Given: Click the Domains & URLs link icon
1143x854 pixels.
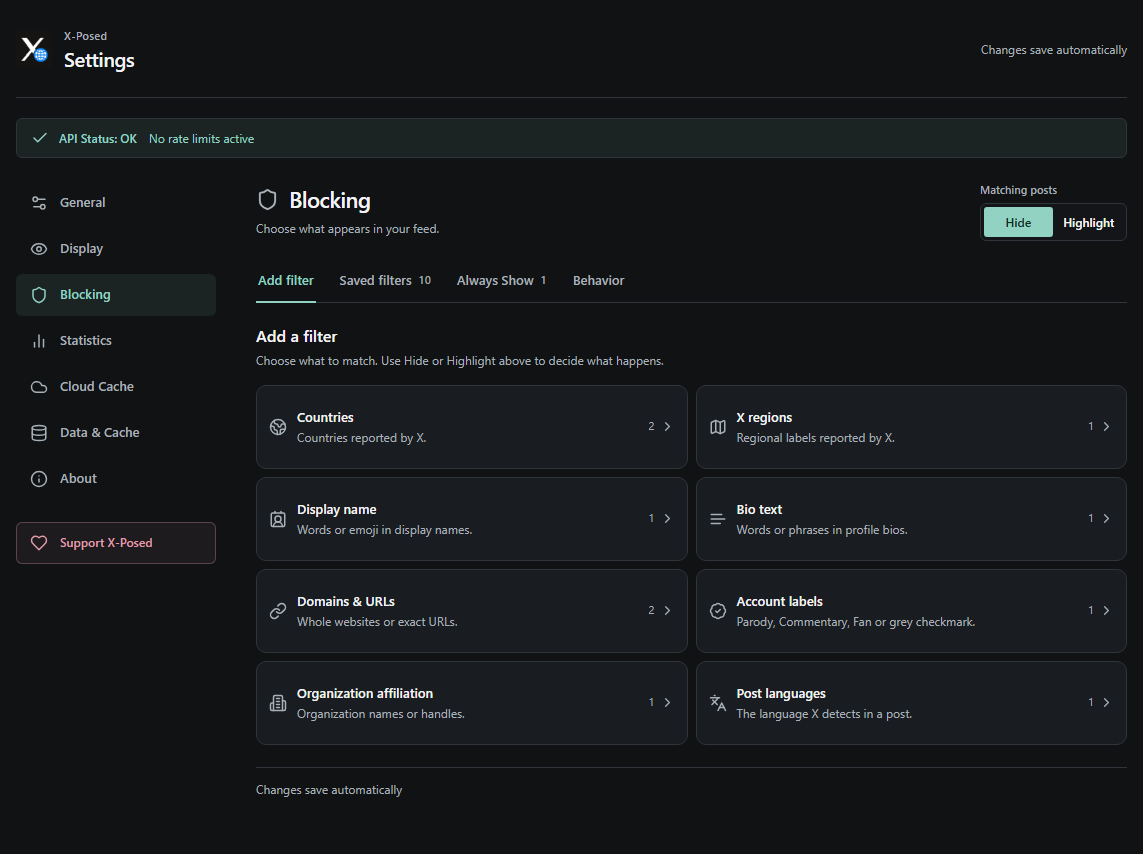Looking at the screenshot, I should coord(278,611).
